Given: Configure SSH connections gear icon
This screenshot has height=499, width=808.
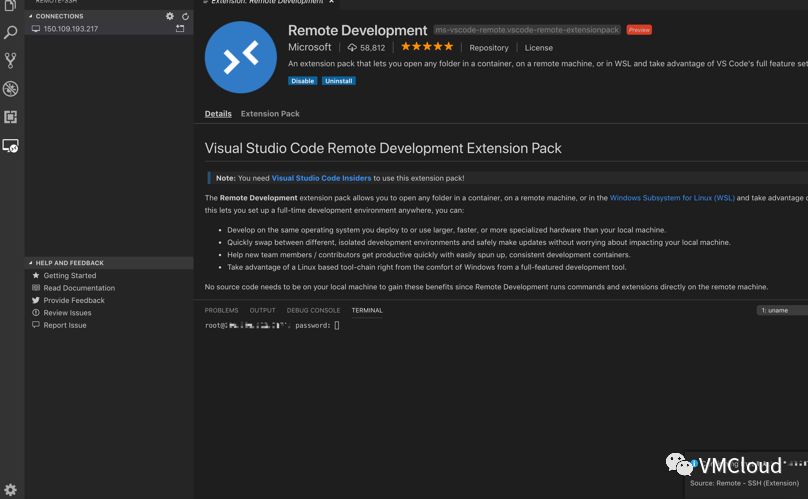Looking at the screenshot, I should click(x=170, y=16).
